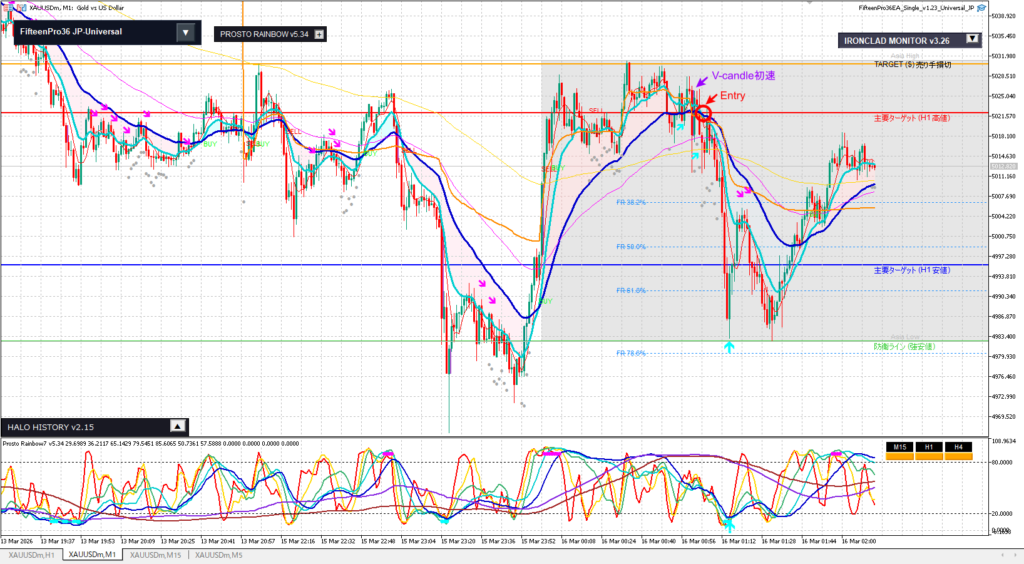Expand the FifteenPro36 JP-Universal panel dropdown
This screenshot has width=1024, height=564.
(x=184, y=32)
